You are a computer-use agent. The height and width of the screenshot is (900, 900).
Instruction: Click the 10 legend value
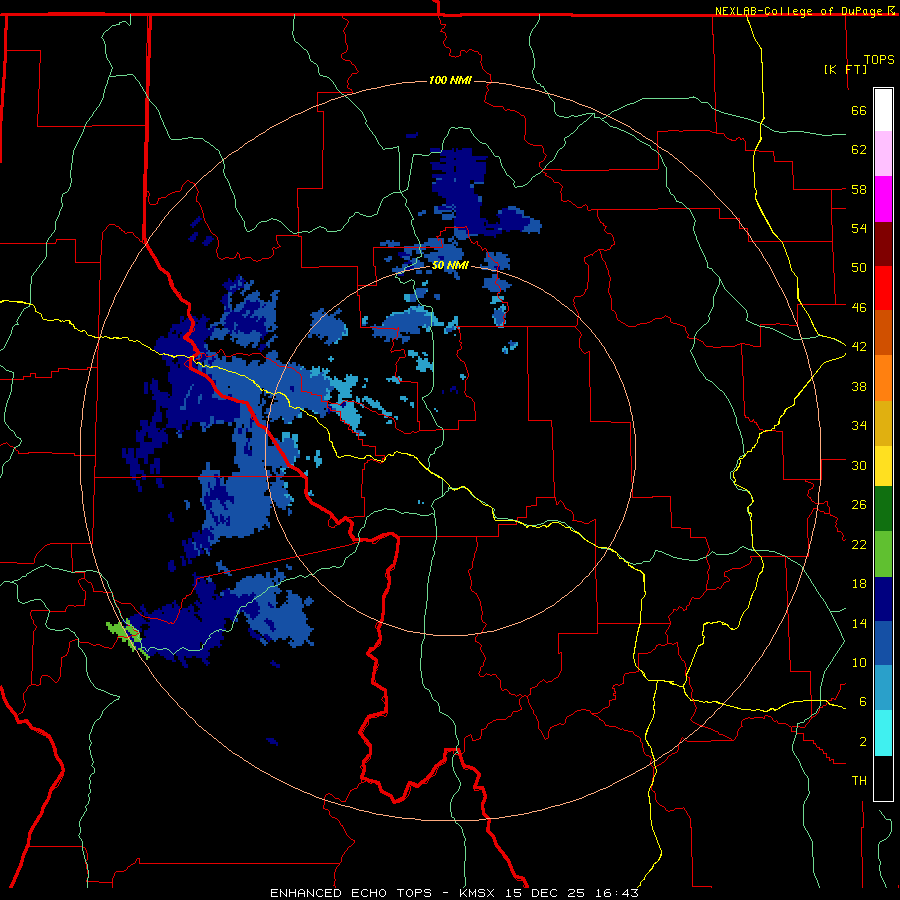(x=859, y=662)
